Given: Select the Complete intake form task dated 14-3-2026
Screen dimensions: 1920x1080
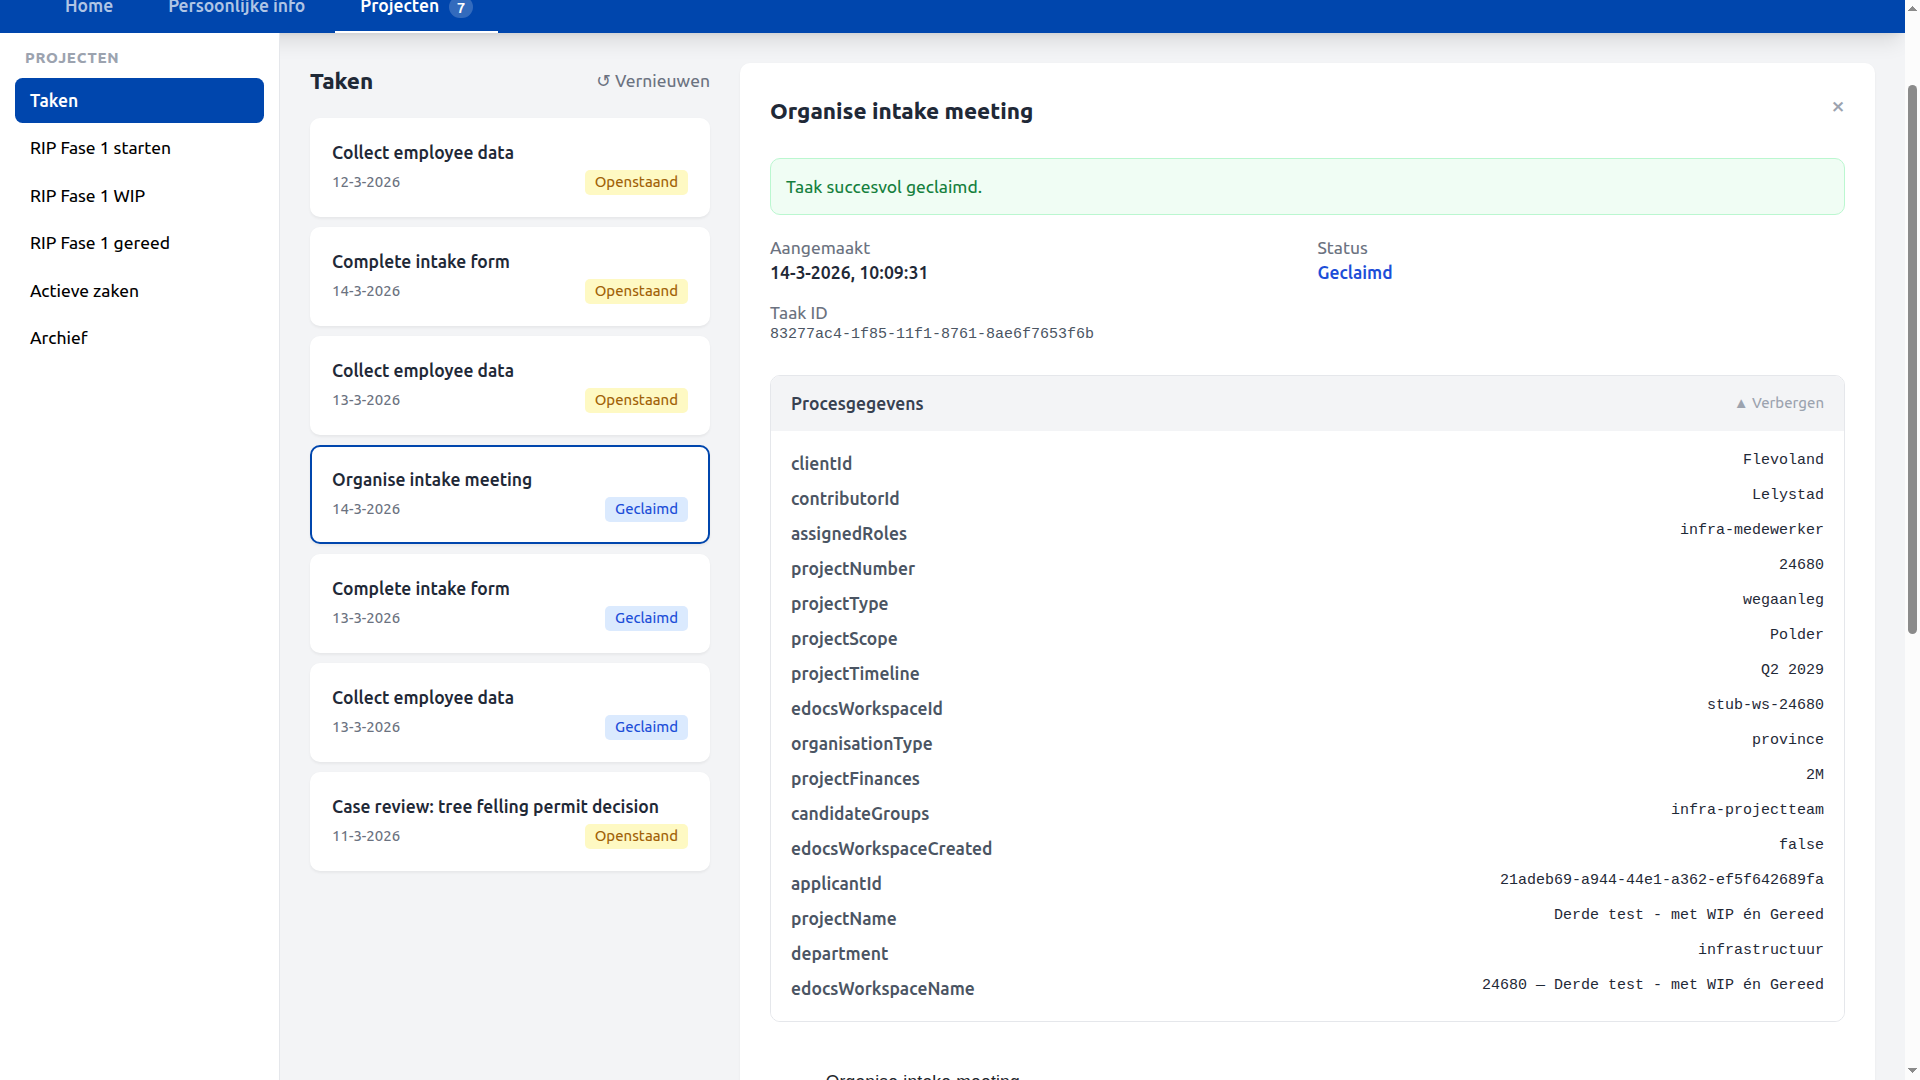Looking at the screenshot, I should click(x=509, y=276).
